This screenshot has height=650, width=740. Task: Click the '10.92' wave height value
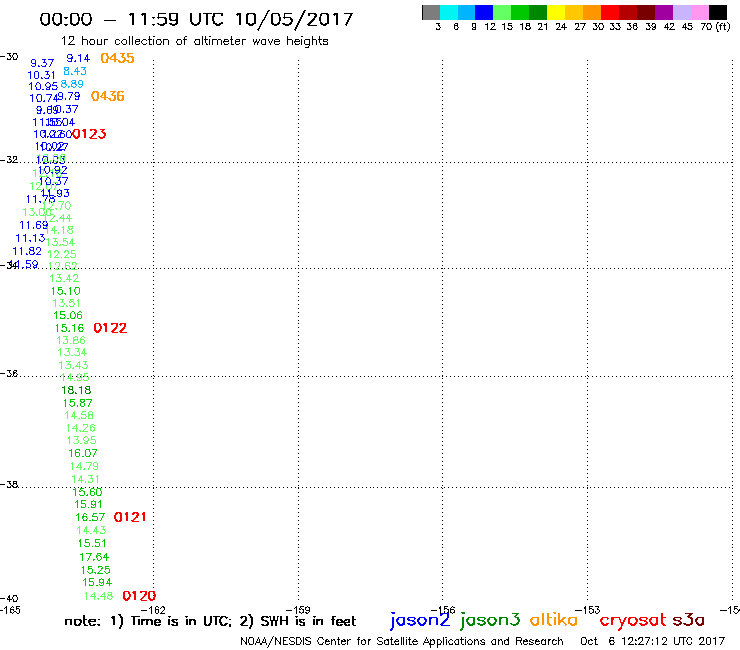(x=53, y=170)
